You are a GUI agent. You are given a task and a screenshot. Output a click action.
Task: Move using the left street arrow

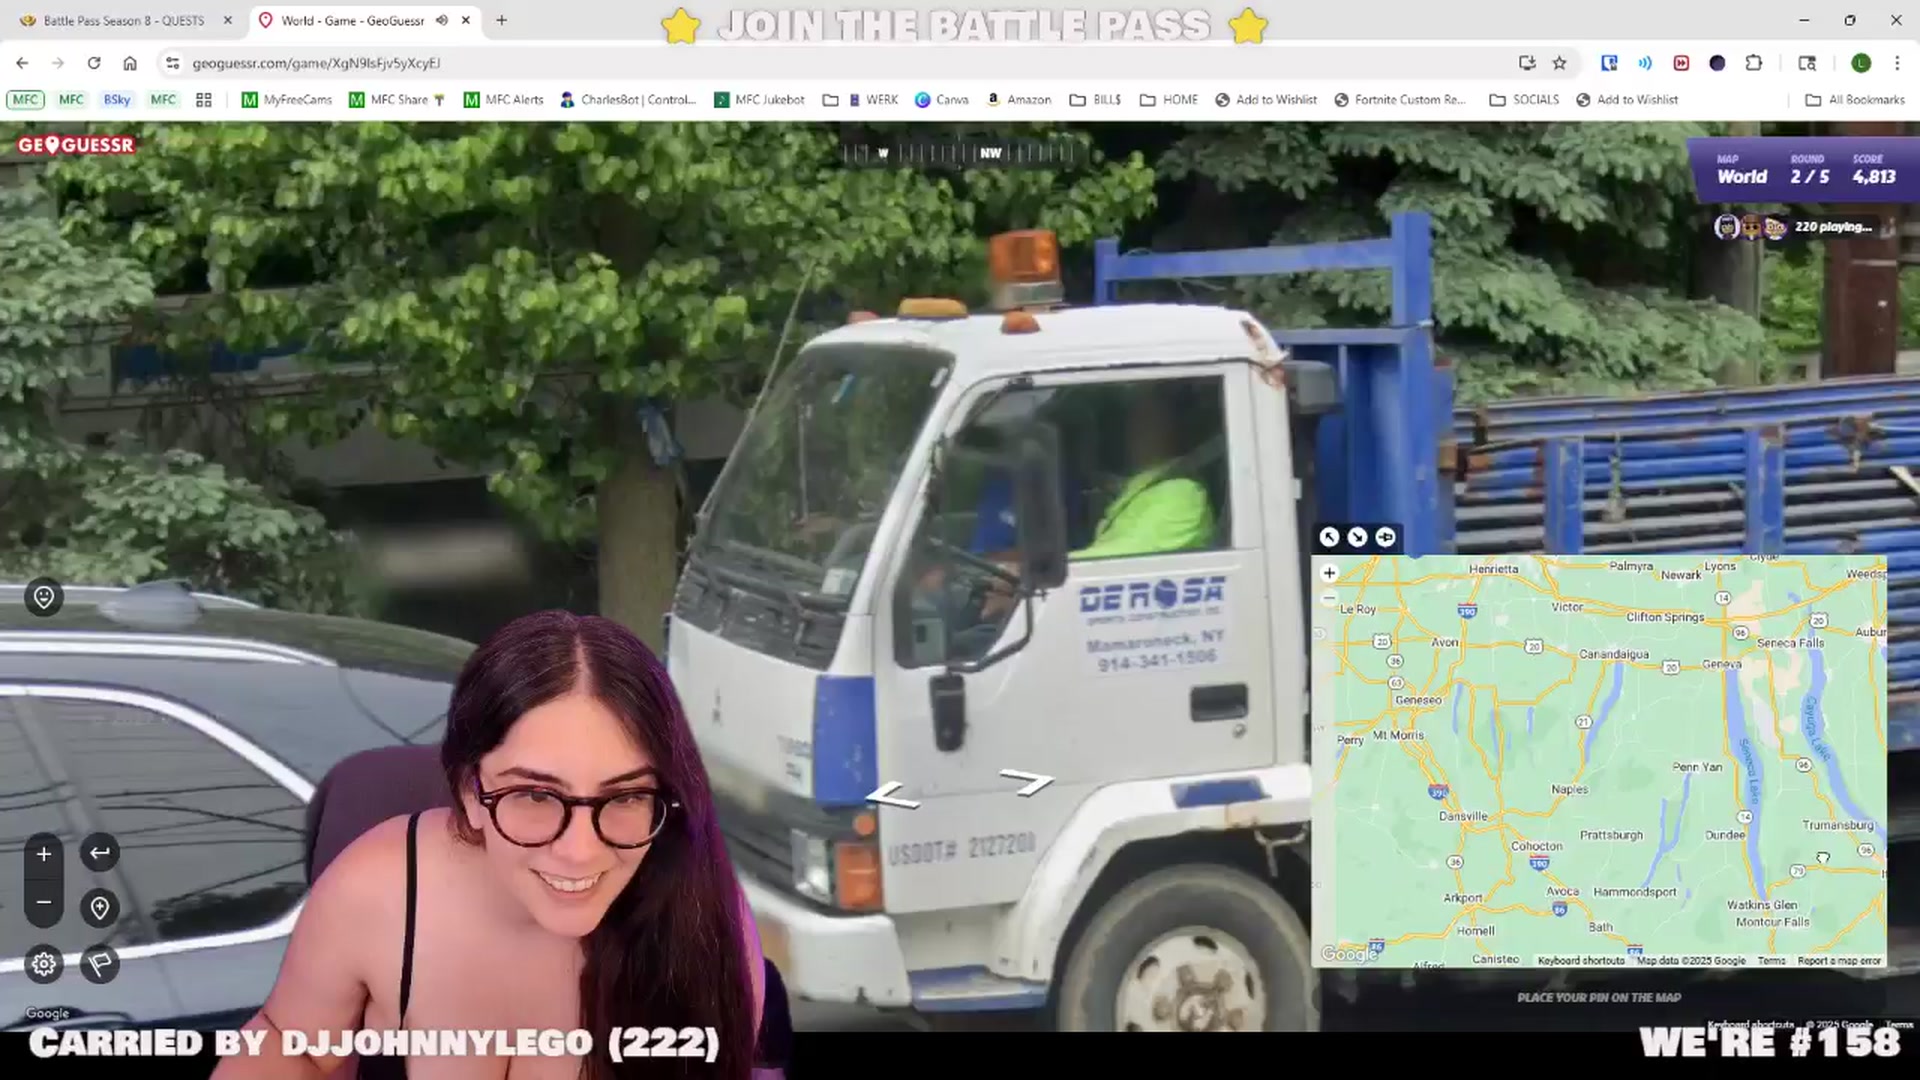[892, 795]
